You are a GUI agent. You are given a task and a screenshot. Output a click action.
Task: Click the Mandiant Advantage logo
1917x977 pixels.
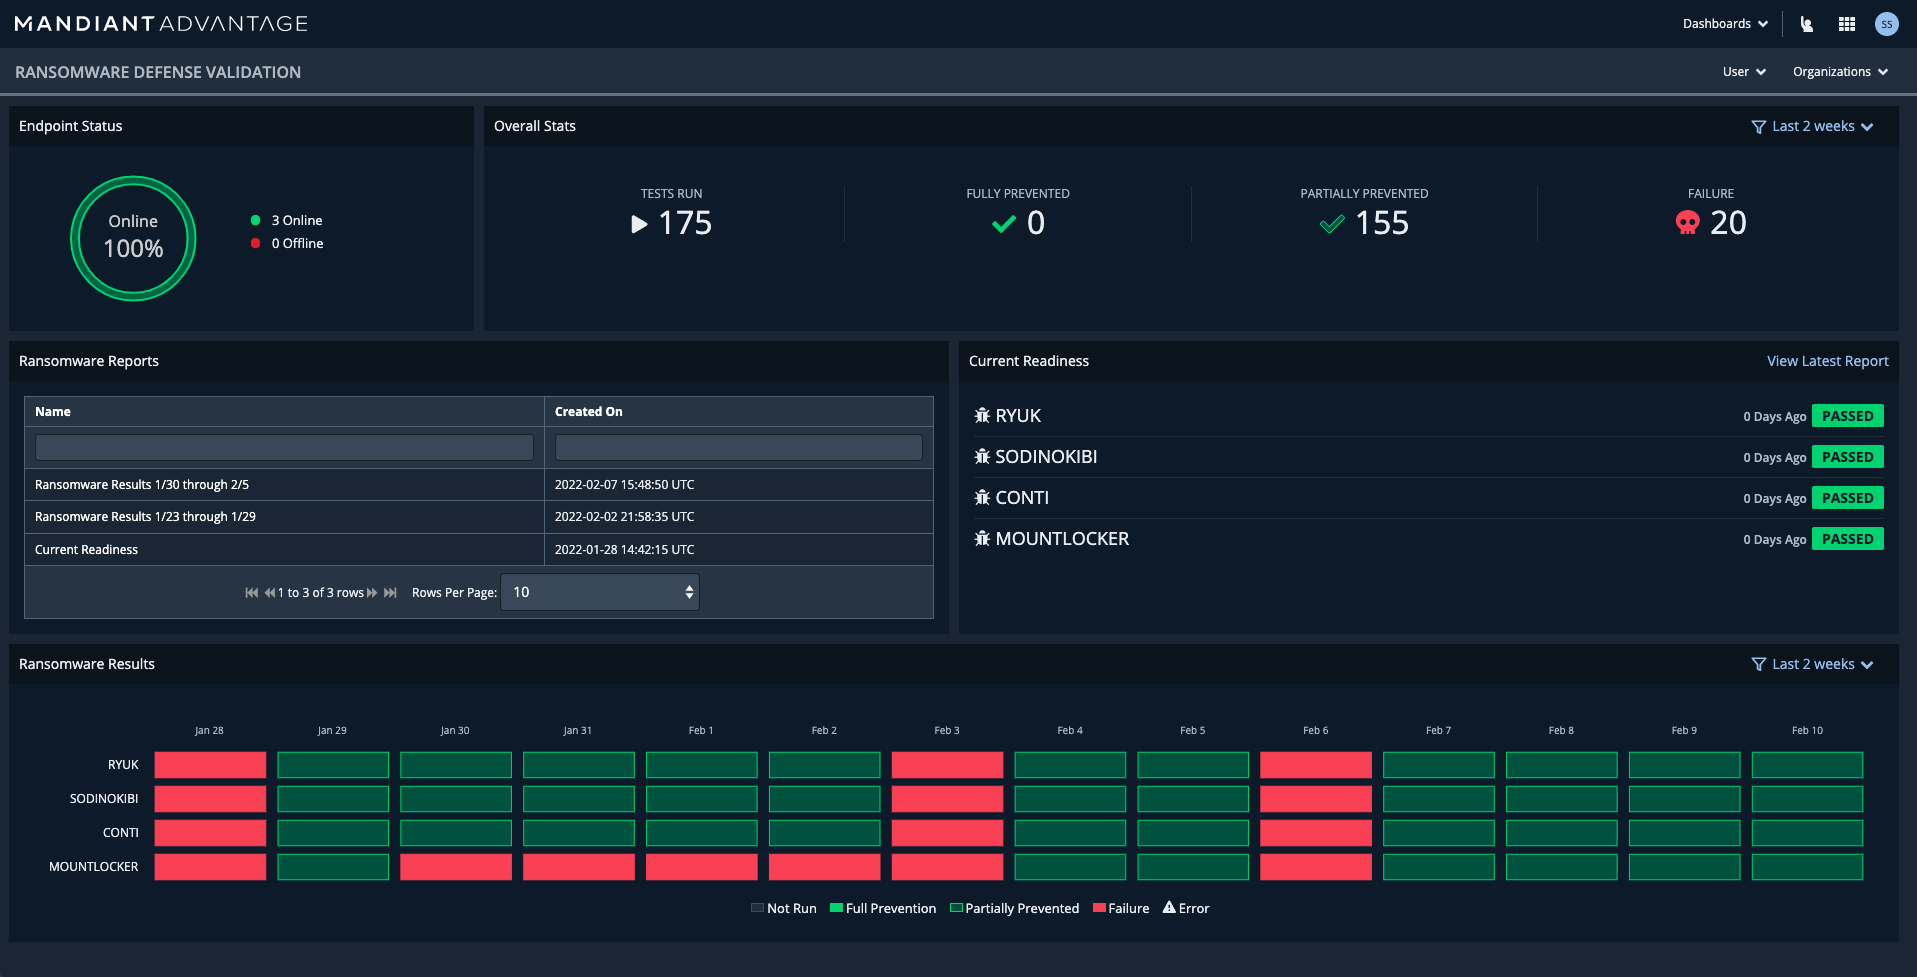161,24
